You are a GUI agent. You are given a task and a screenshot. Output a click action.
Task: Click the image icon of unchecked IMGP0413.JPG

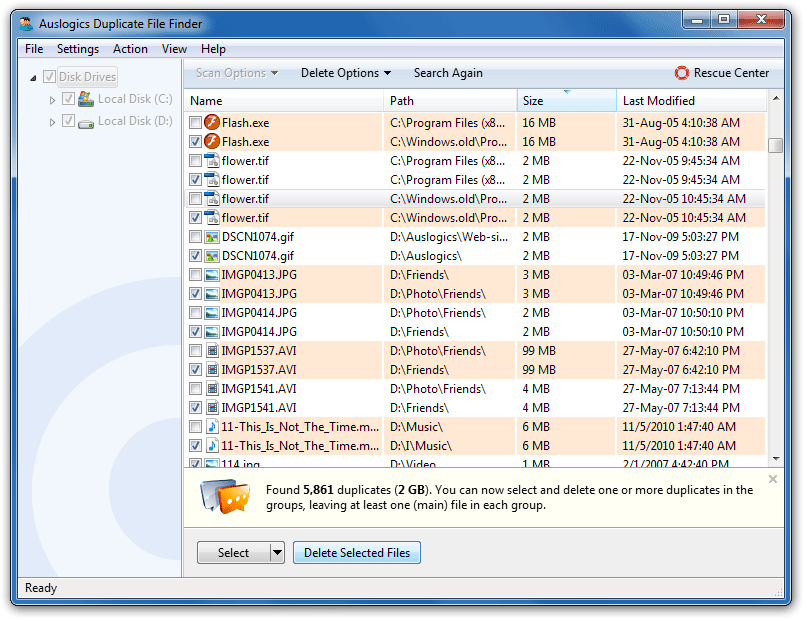click(212, 275)
